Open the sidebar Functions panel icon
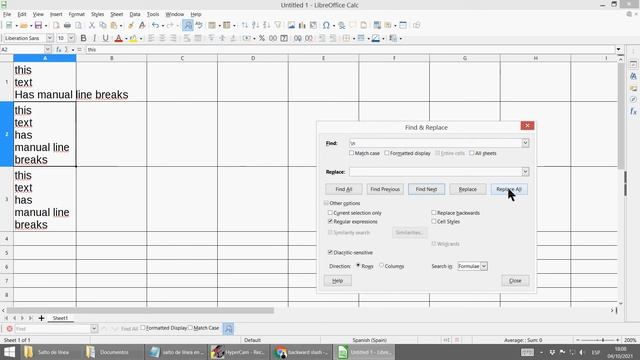 point(633,111)
